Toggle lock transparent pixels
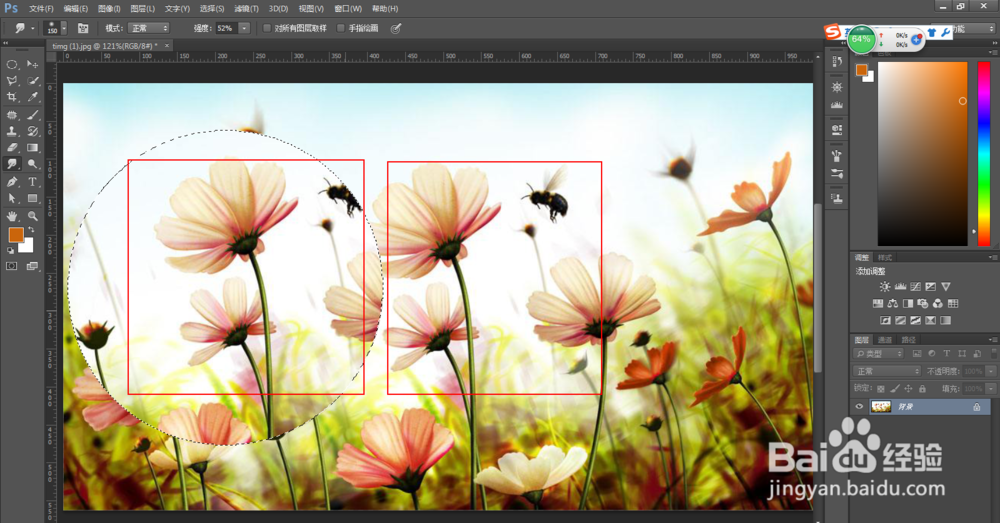1000x523 pixels. click(x=881, y=388)
